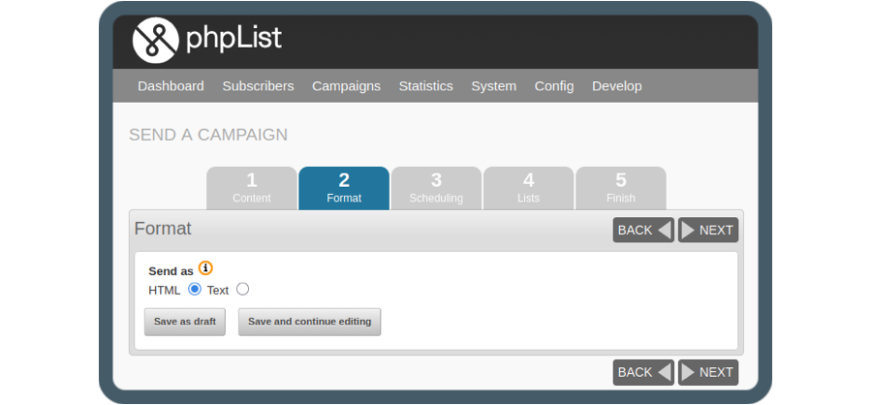This screenshot has height=405, width=872.
Task: Open the System menu
Action: pyautogui.click(x=494, y=86)
